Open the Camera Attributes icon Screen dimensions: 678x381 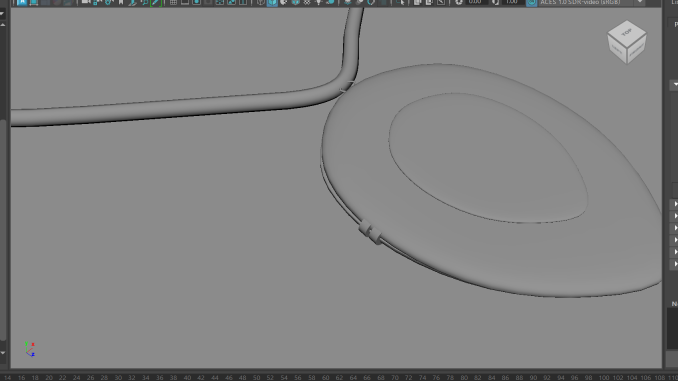[109, 2]
